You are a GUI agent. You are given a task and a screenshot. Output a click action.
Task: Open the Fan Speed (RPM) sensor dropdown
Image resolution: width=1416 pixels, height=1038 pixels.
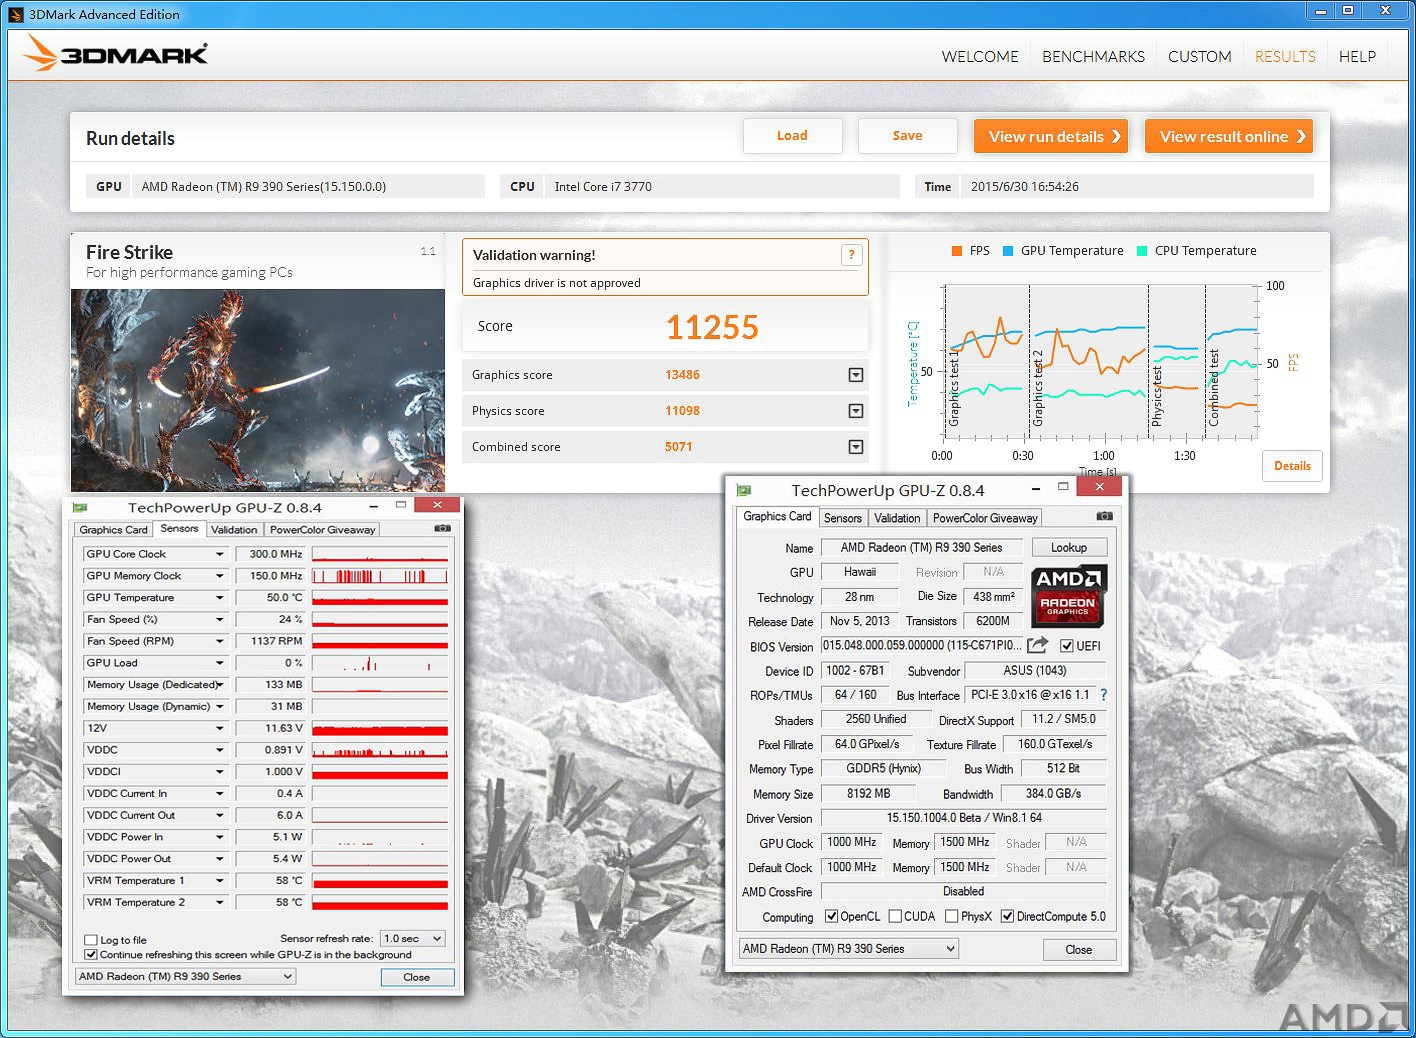pos(220,641)
